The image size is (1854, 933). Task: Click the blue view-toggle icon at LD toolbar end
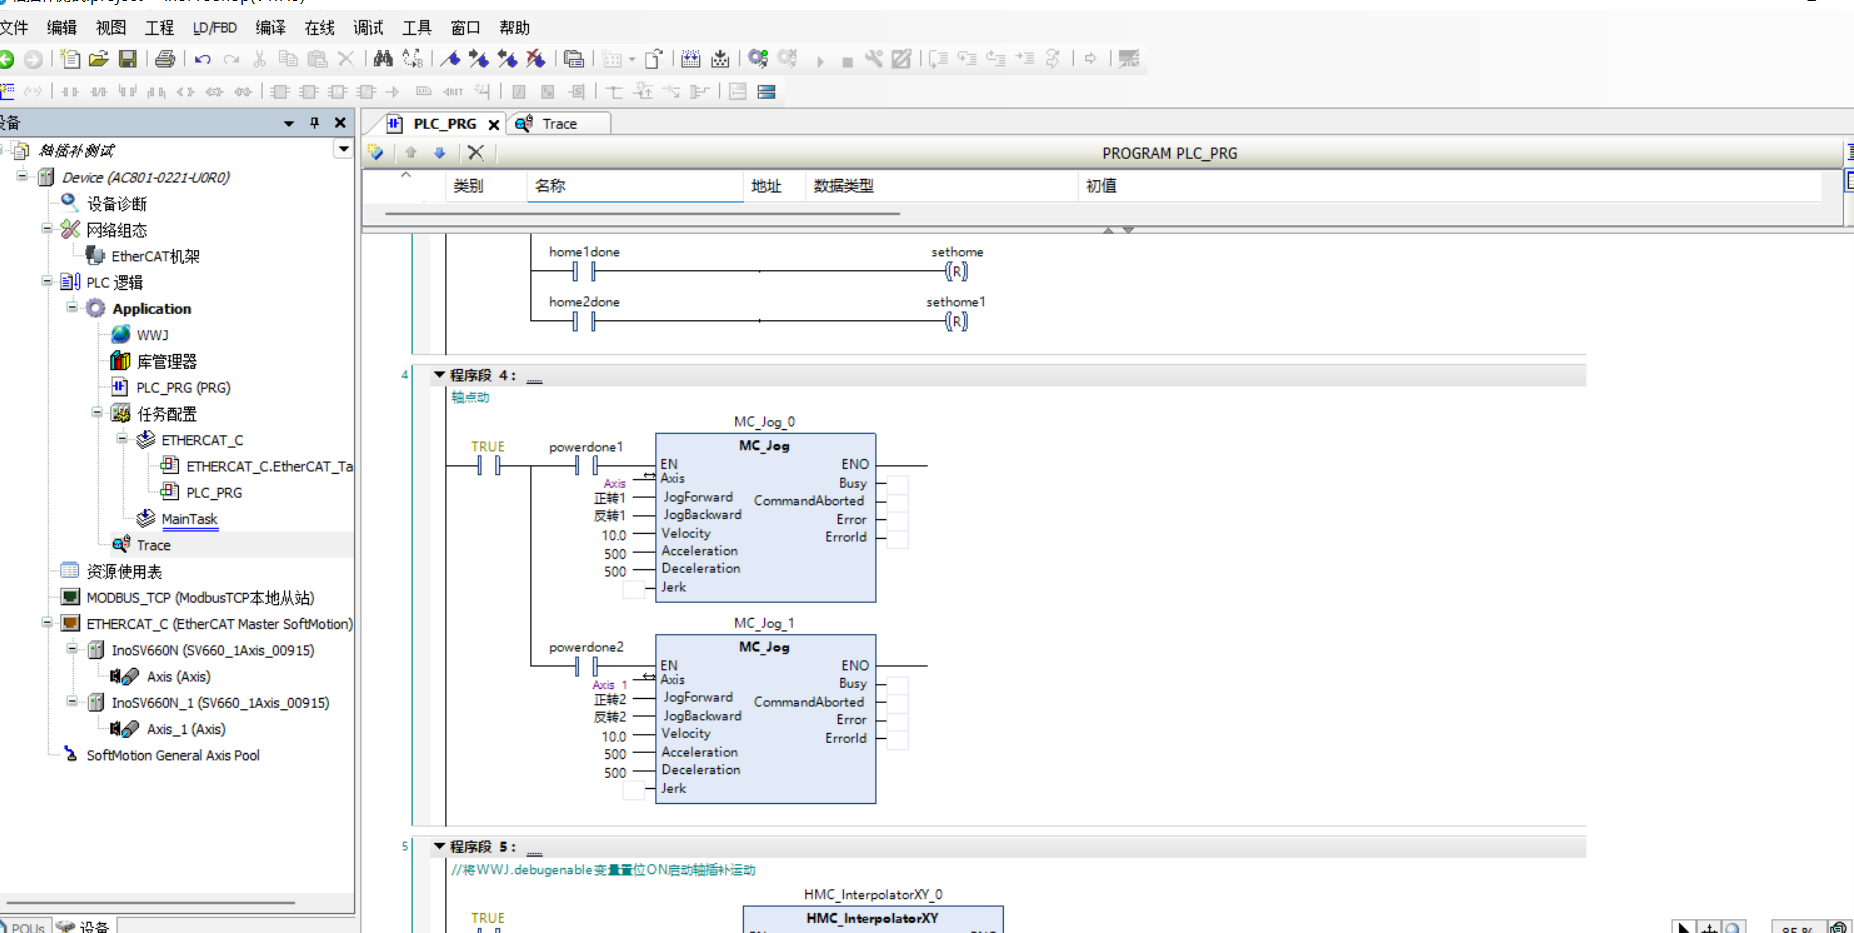click(767, 91)
